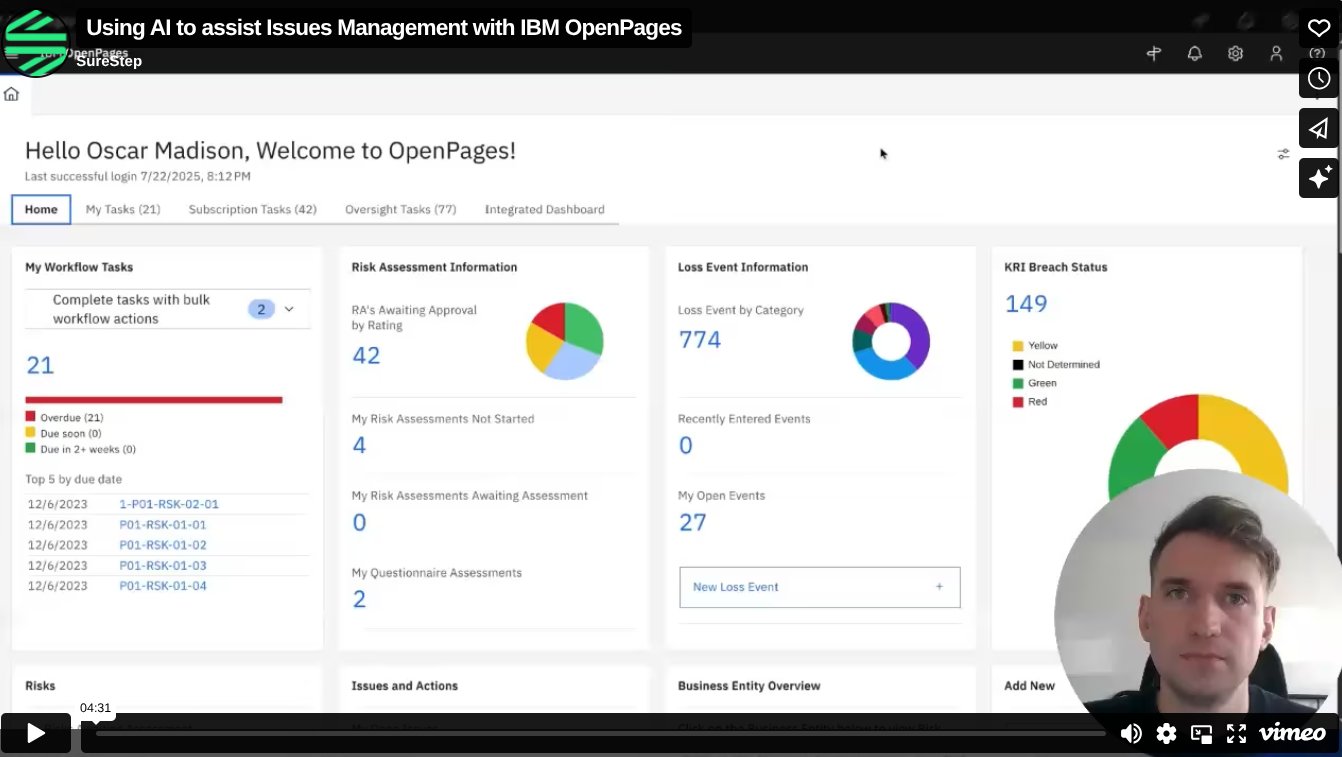This screenshot has width=1342, height=757.
Task: Click the red overdue progress bar
Action: click(154, 400)
